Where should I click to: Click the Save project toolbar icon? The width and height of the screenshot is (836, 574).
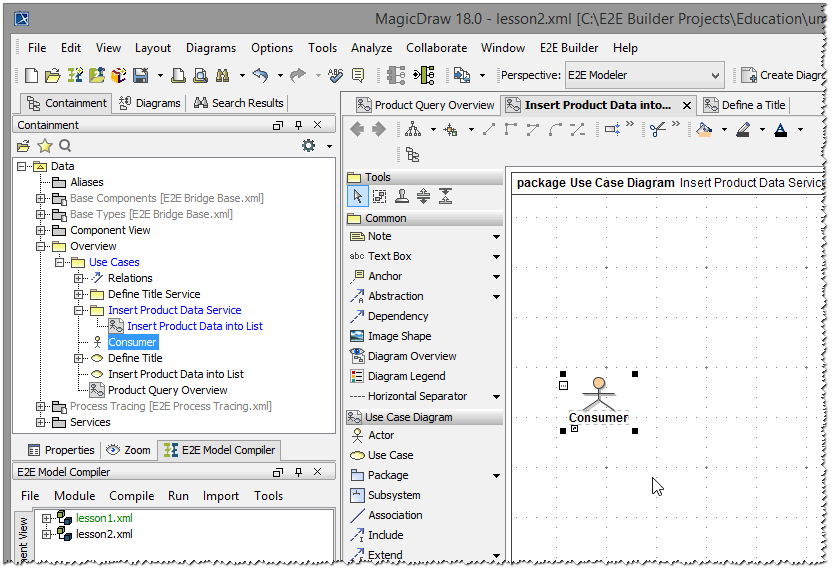(x=141, y=75)
